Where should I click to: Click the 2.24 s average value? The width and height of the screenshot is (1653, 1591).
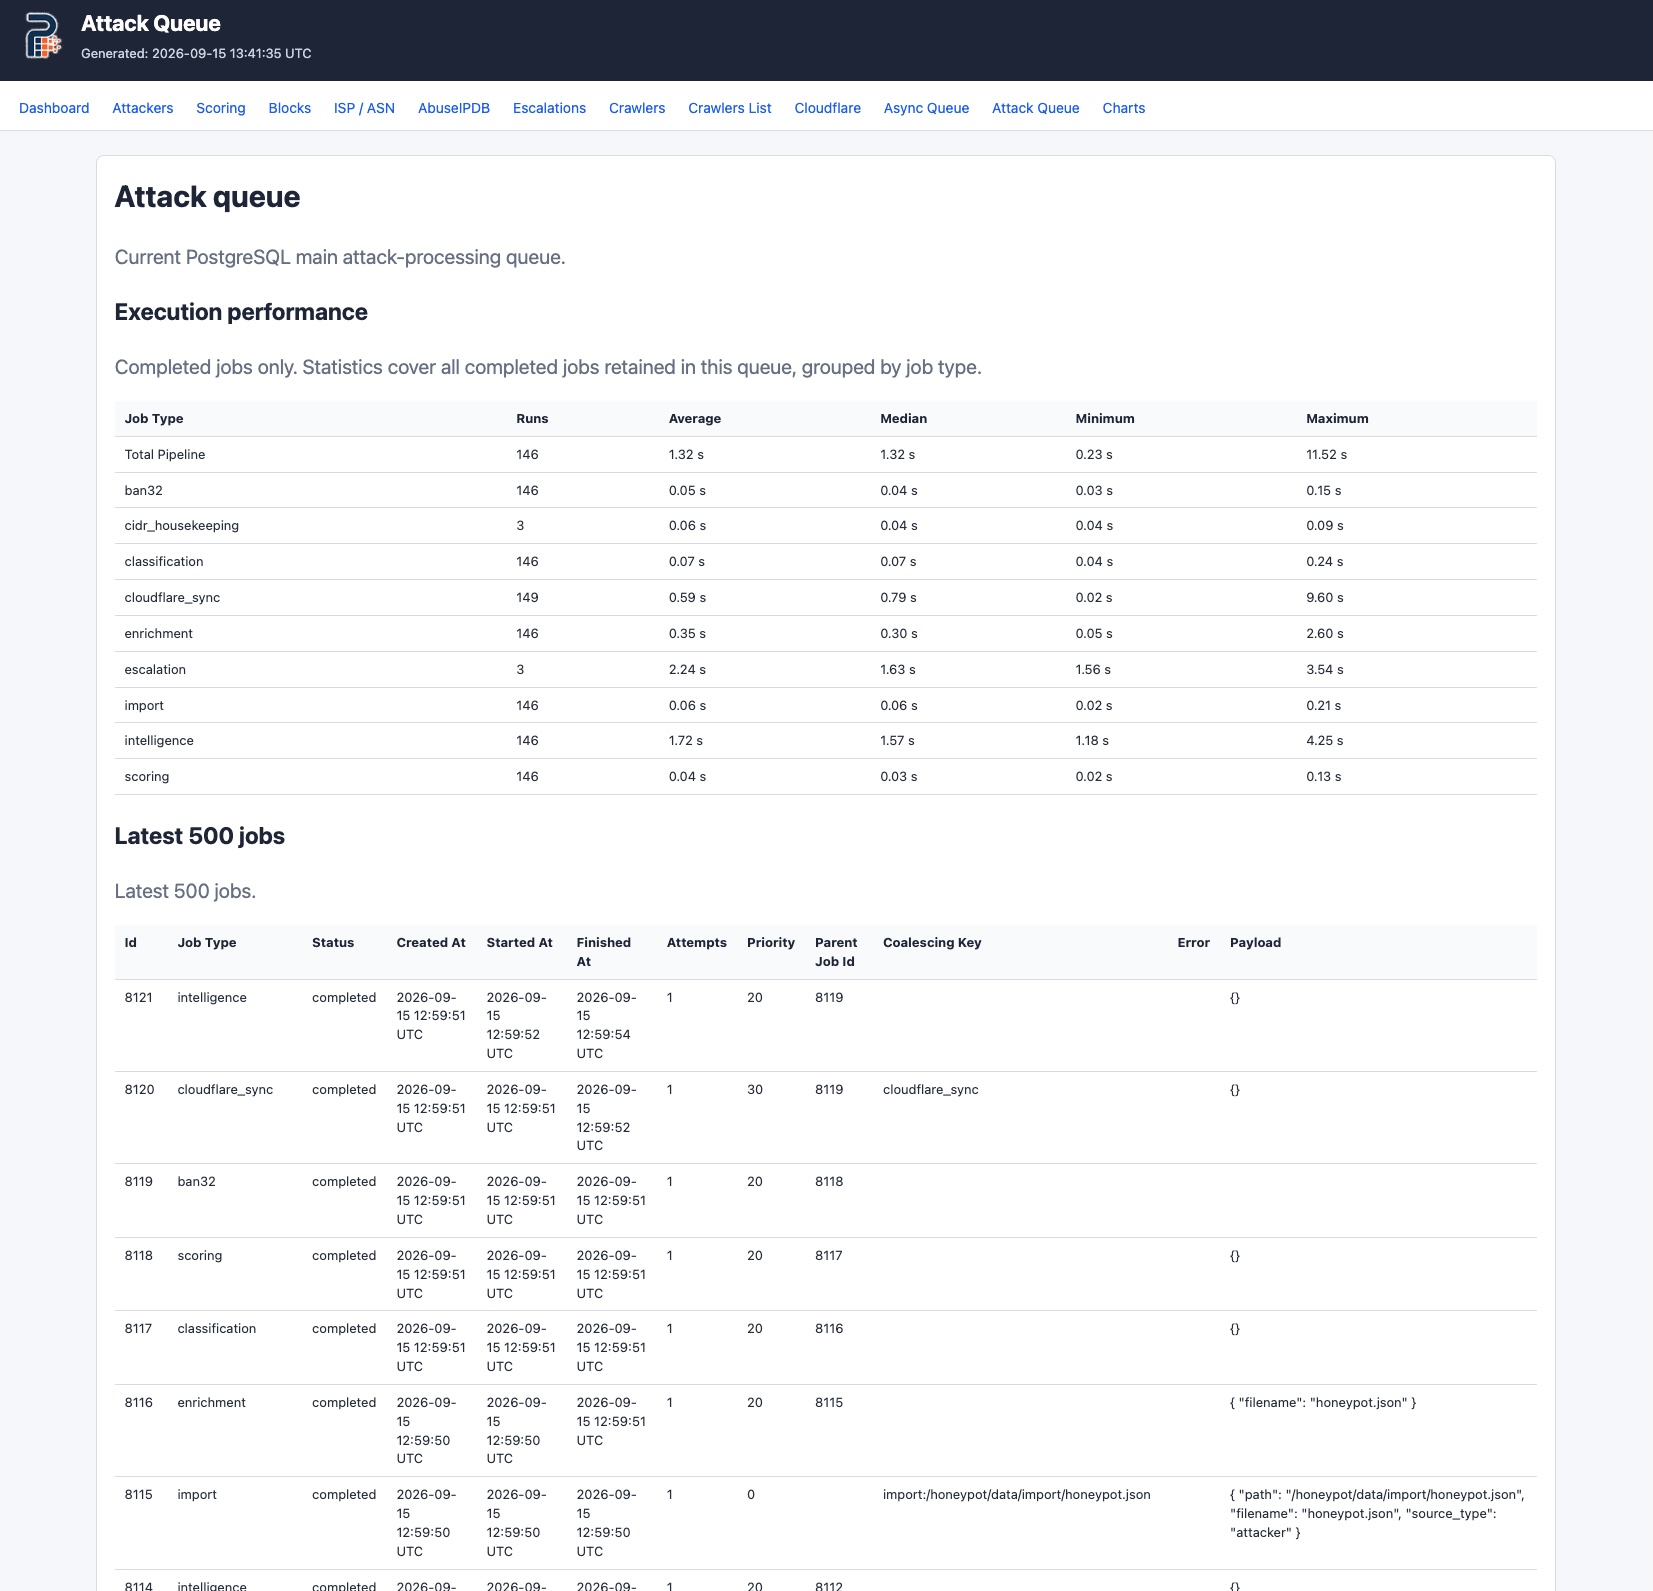687,670
